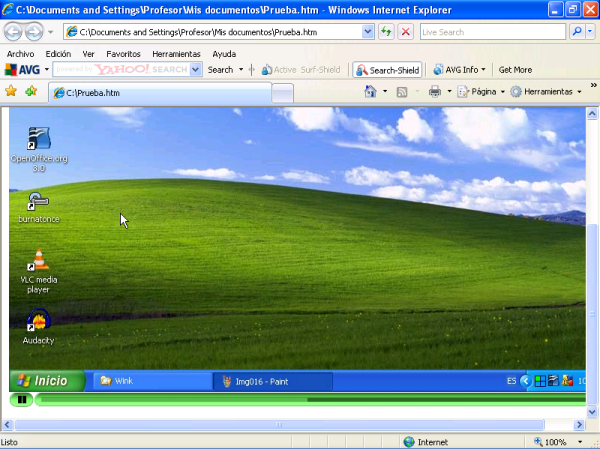Click the Live Search magnifier icon
The height and width of the screenshot is (449, 600).
click(577, 32)
